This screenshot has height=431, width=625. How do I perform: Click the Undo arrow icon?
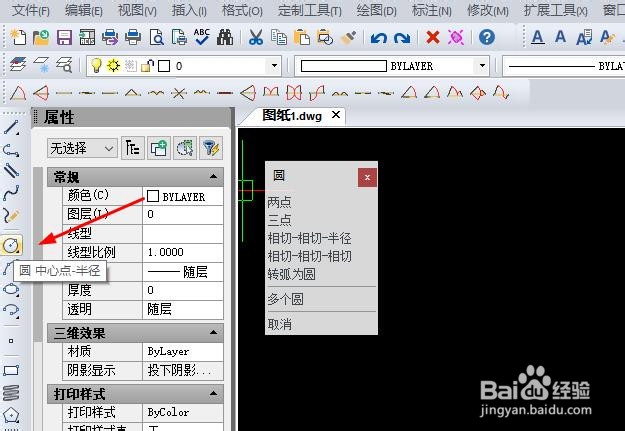tap(379, 38)
